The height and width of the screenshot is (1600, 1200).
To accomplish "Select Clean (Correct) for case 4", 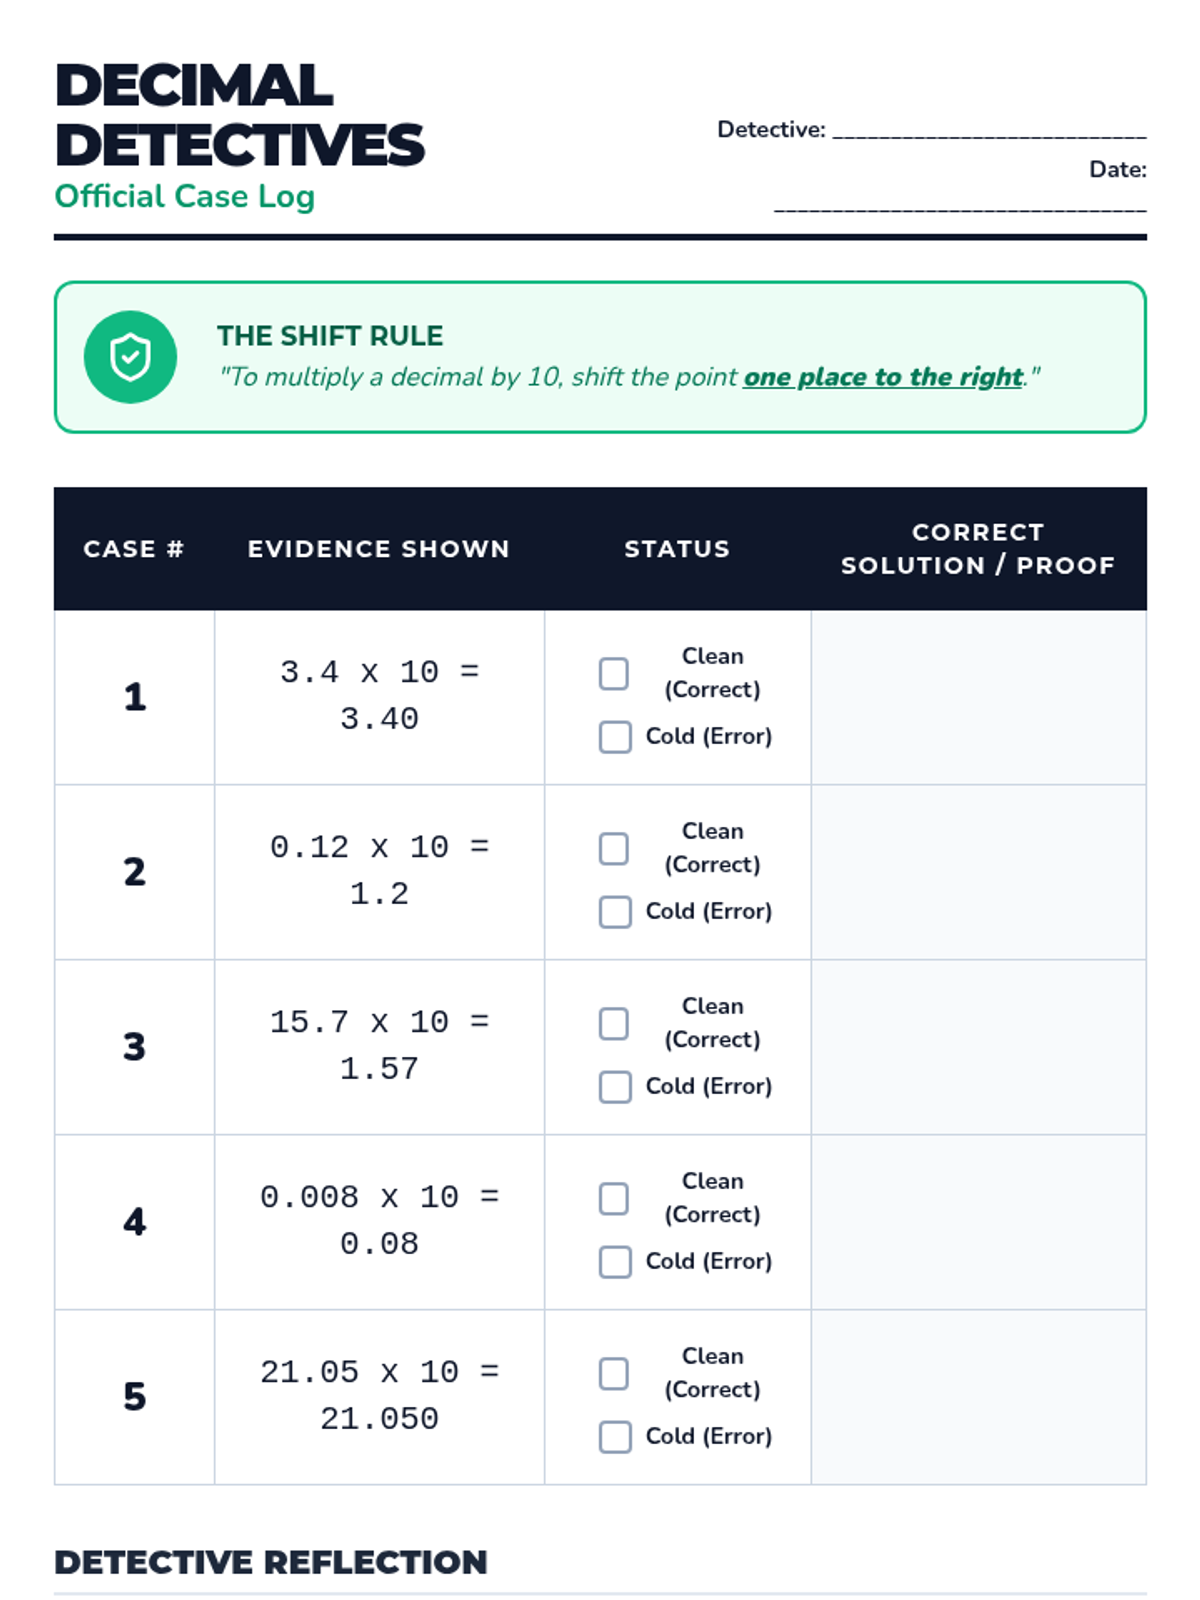I will point(614,1198).
